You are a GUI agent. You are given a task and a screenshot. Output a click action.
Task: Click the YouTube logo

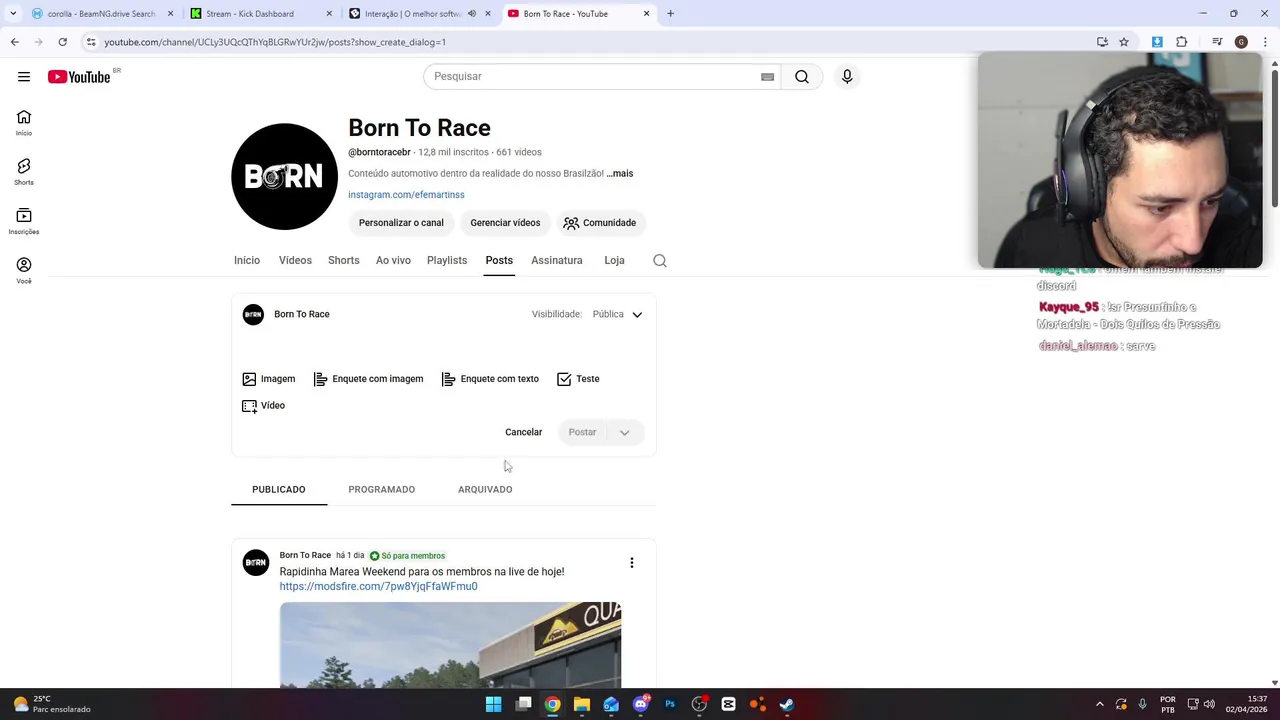[x=79, y=77]
